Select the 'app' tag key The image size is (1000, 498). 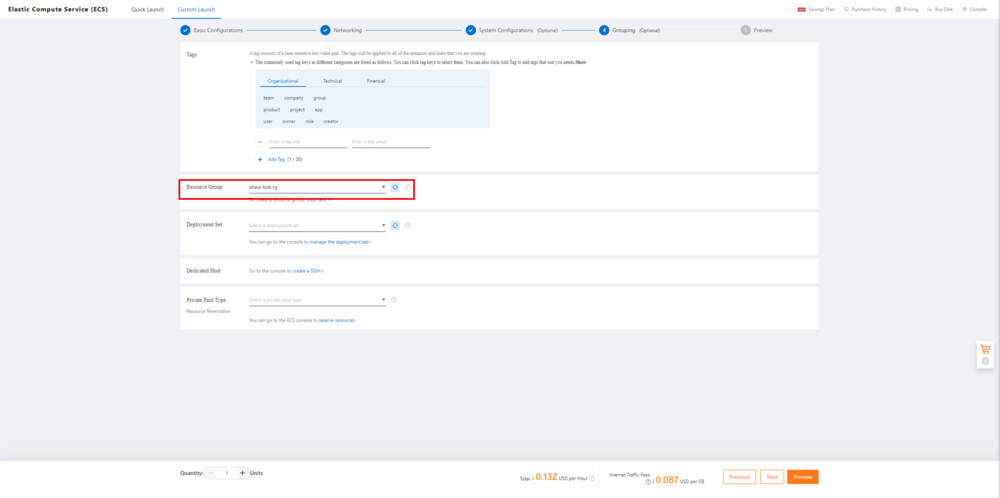pos(319,110)
